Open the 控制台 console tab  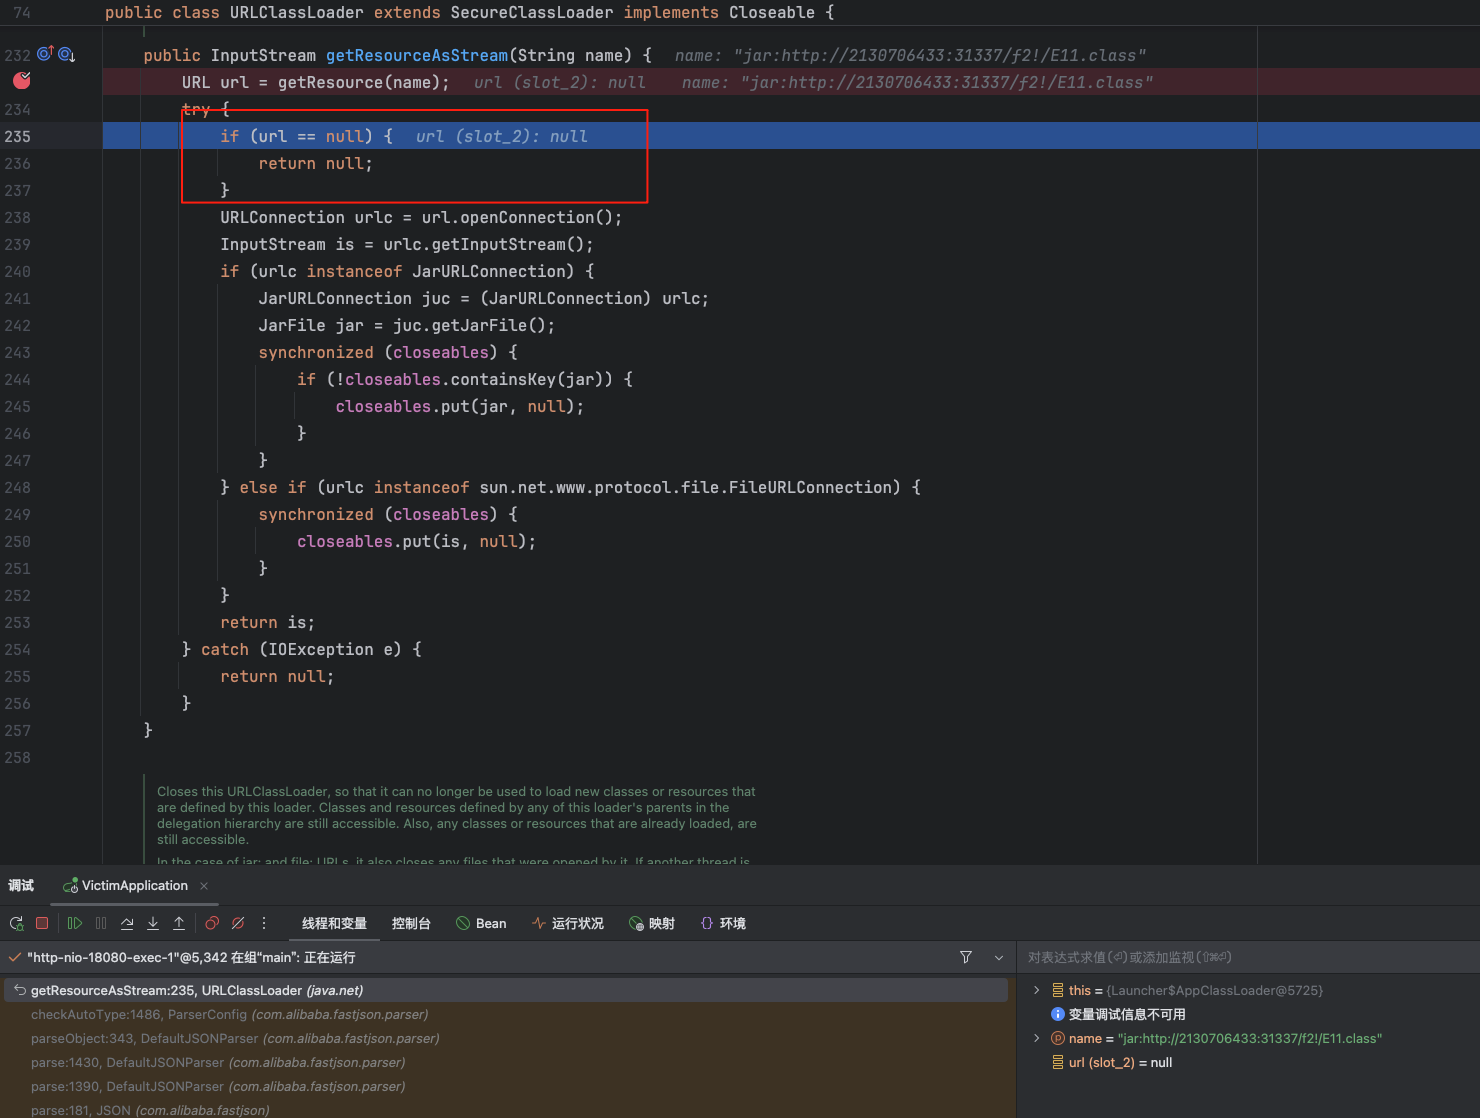pyautogui.click(x=411, y=923)
